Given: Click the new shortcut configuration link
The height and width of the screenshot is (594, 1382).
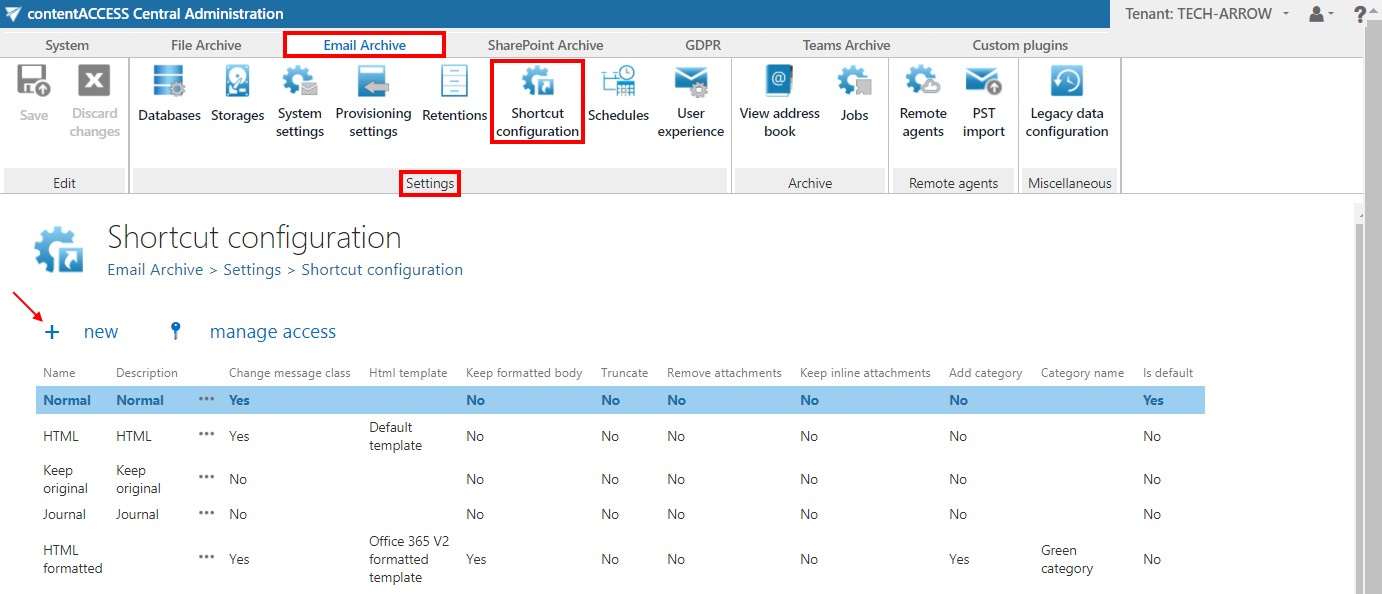Looking at the screenshot, I should [x=100, y=332].
